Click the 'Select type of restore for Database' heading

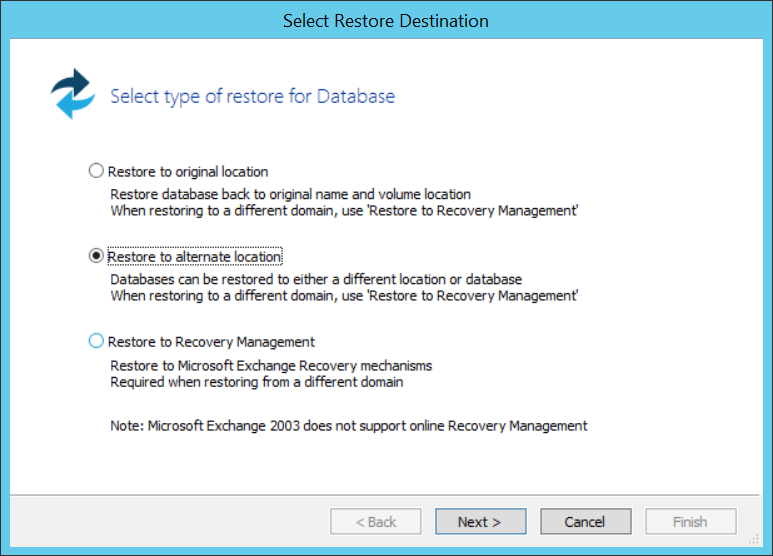(252, 97)
